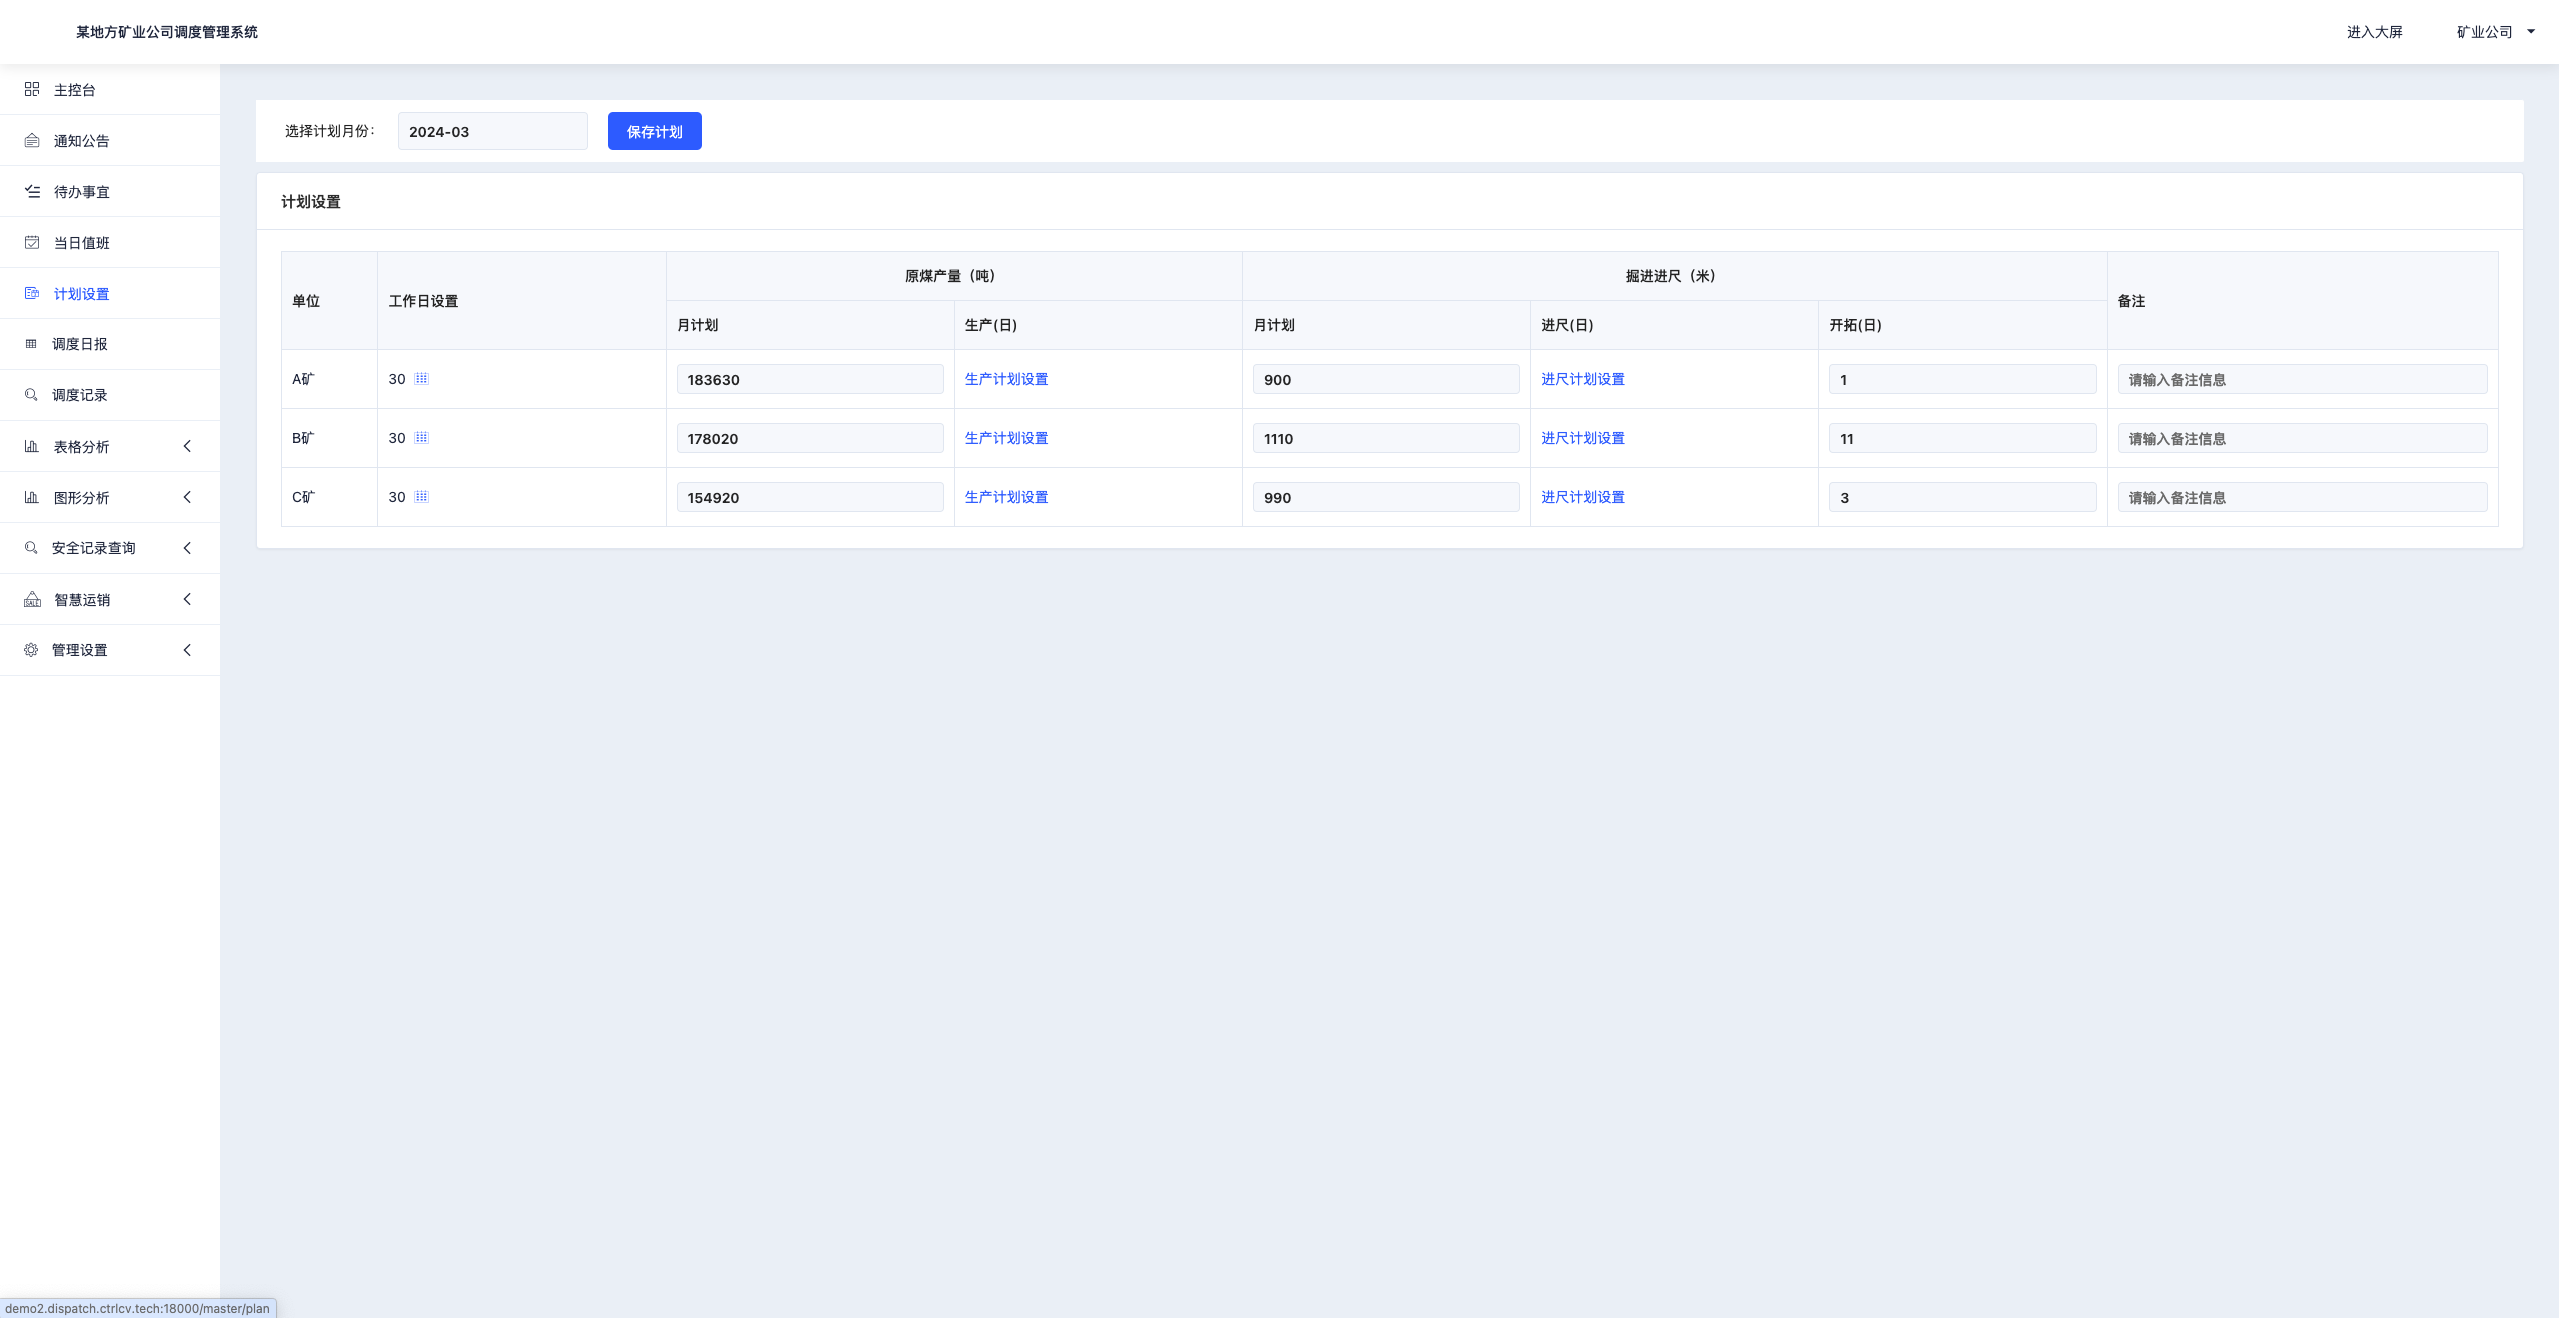Open the 矿业公司 account dropdown
The width and height of the screenshot is (2559, 1318).
point(2495,32)
